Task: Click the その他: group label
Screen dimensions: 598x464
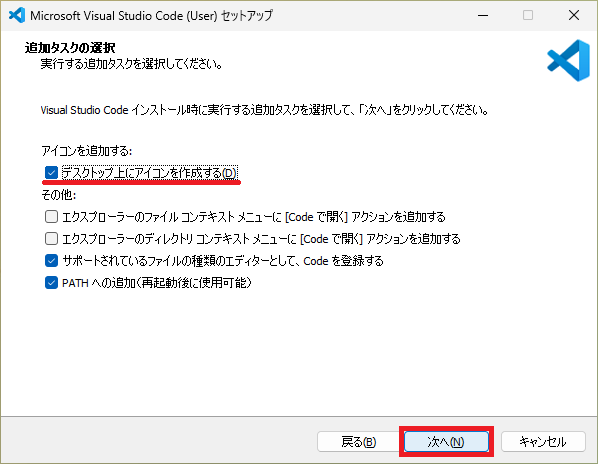Action: 59,195
